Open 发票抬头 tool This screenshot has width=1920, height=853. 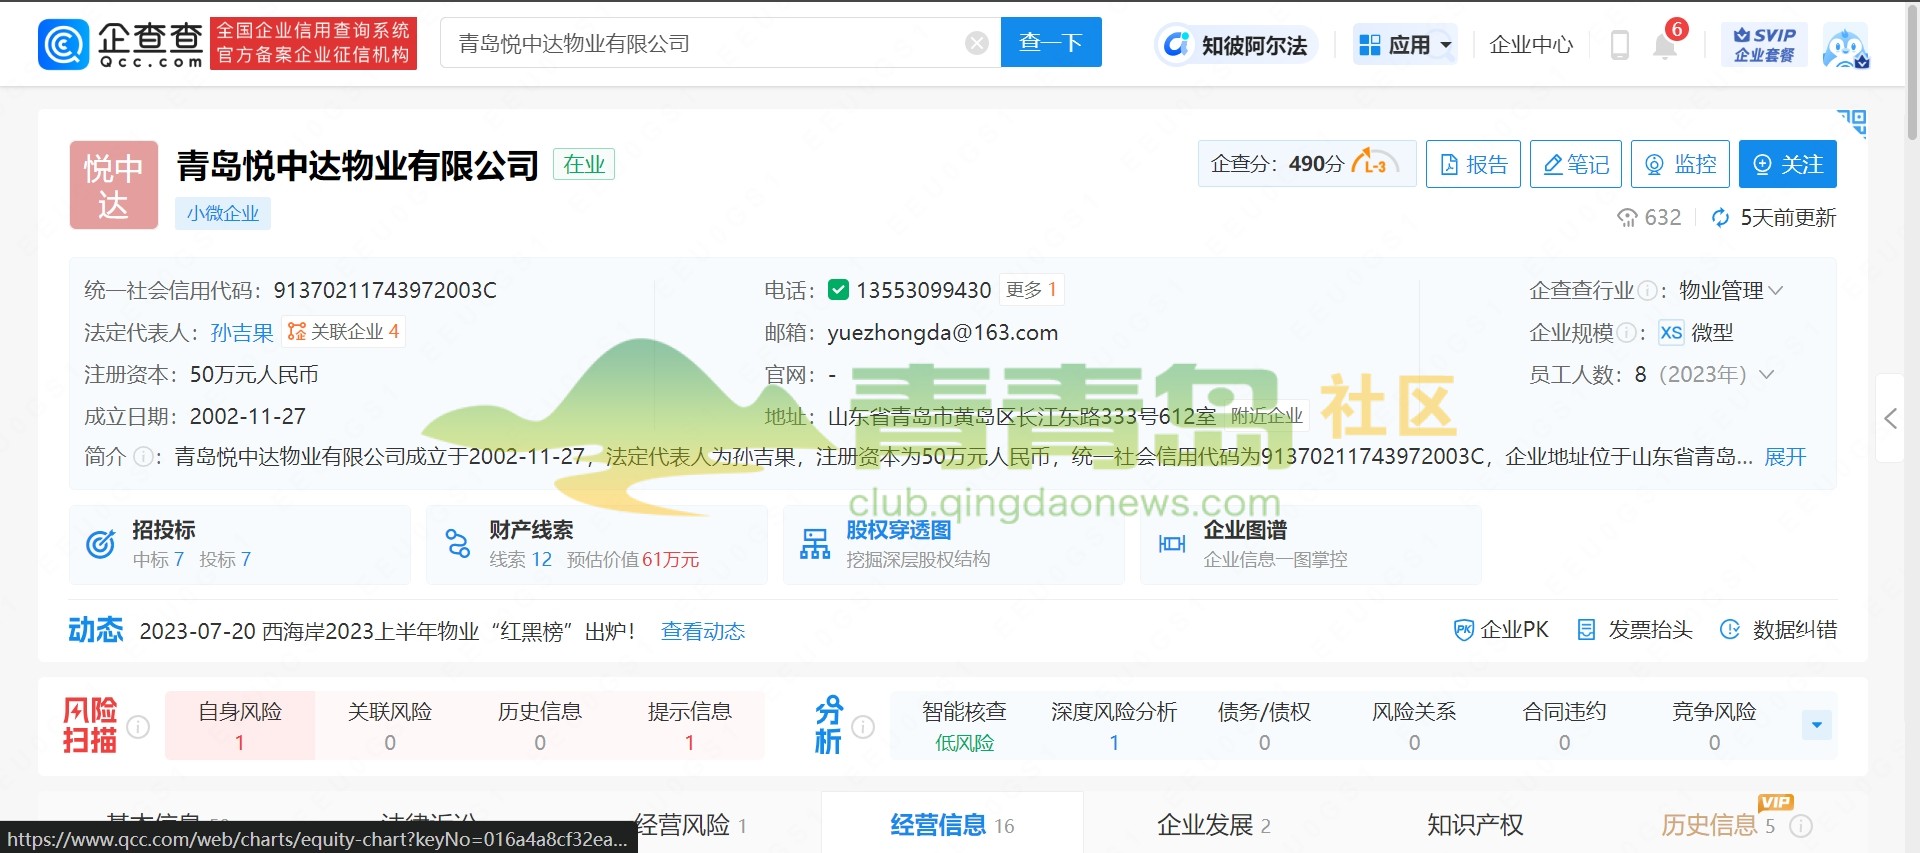coord(1635,630)
